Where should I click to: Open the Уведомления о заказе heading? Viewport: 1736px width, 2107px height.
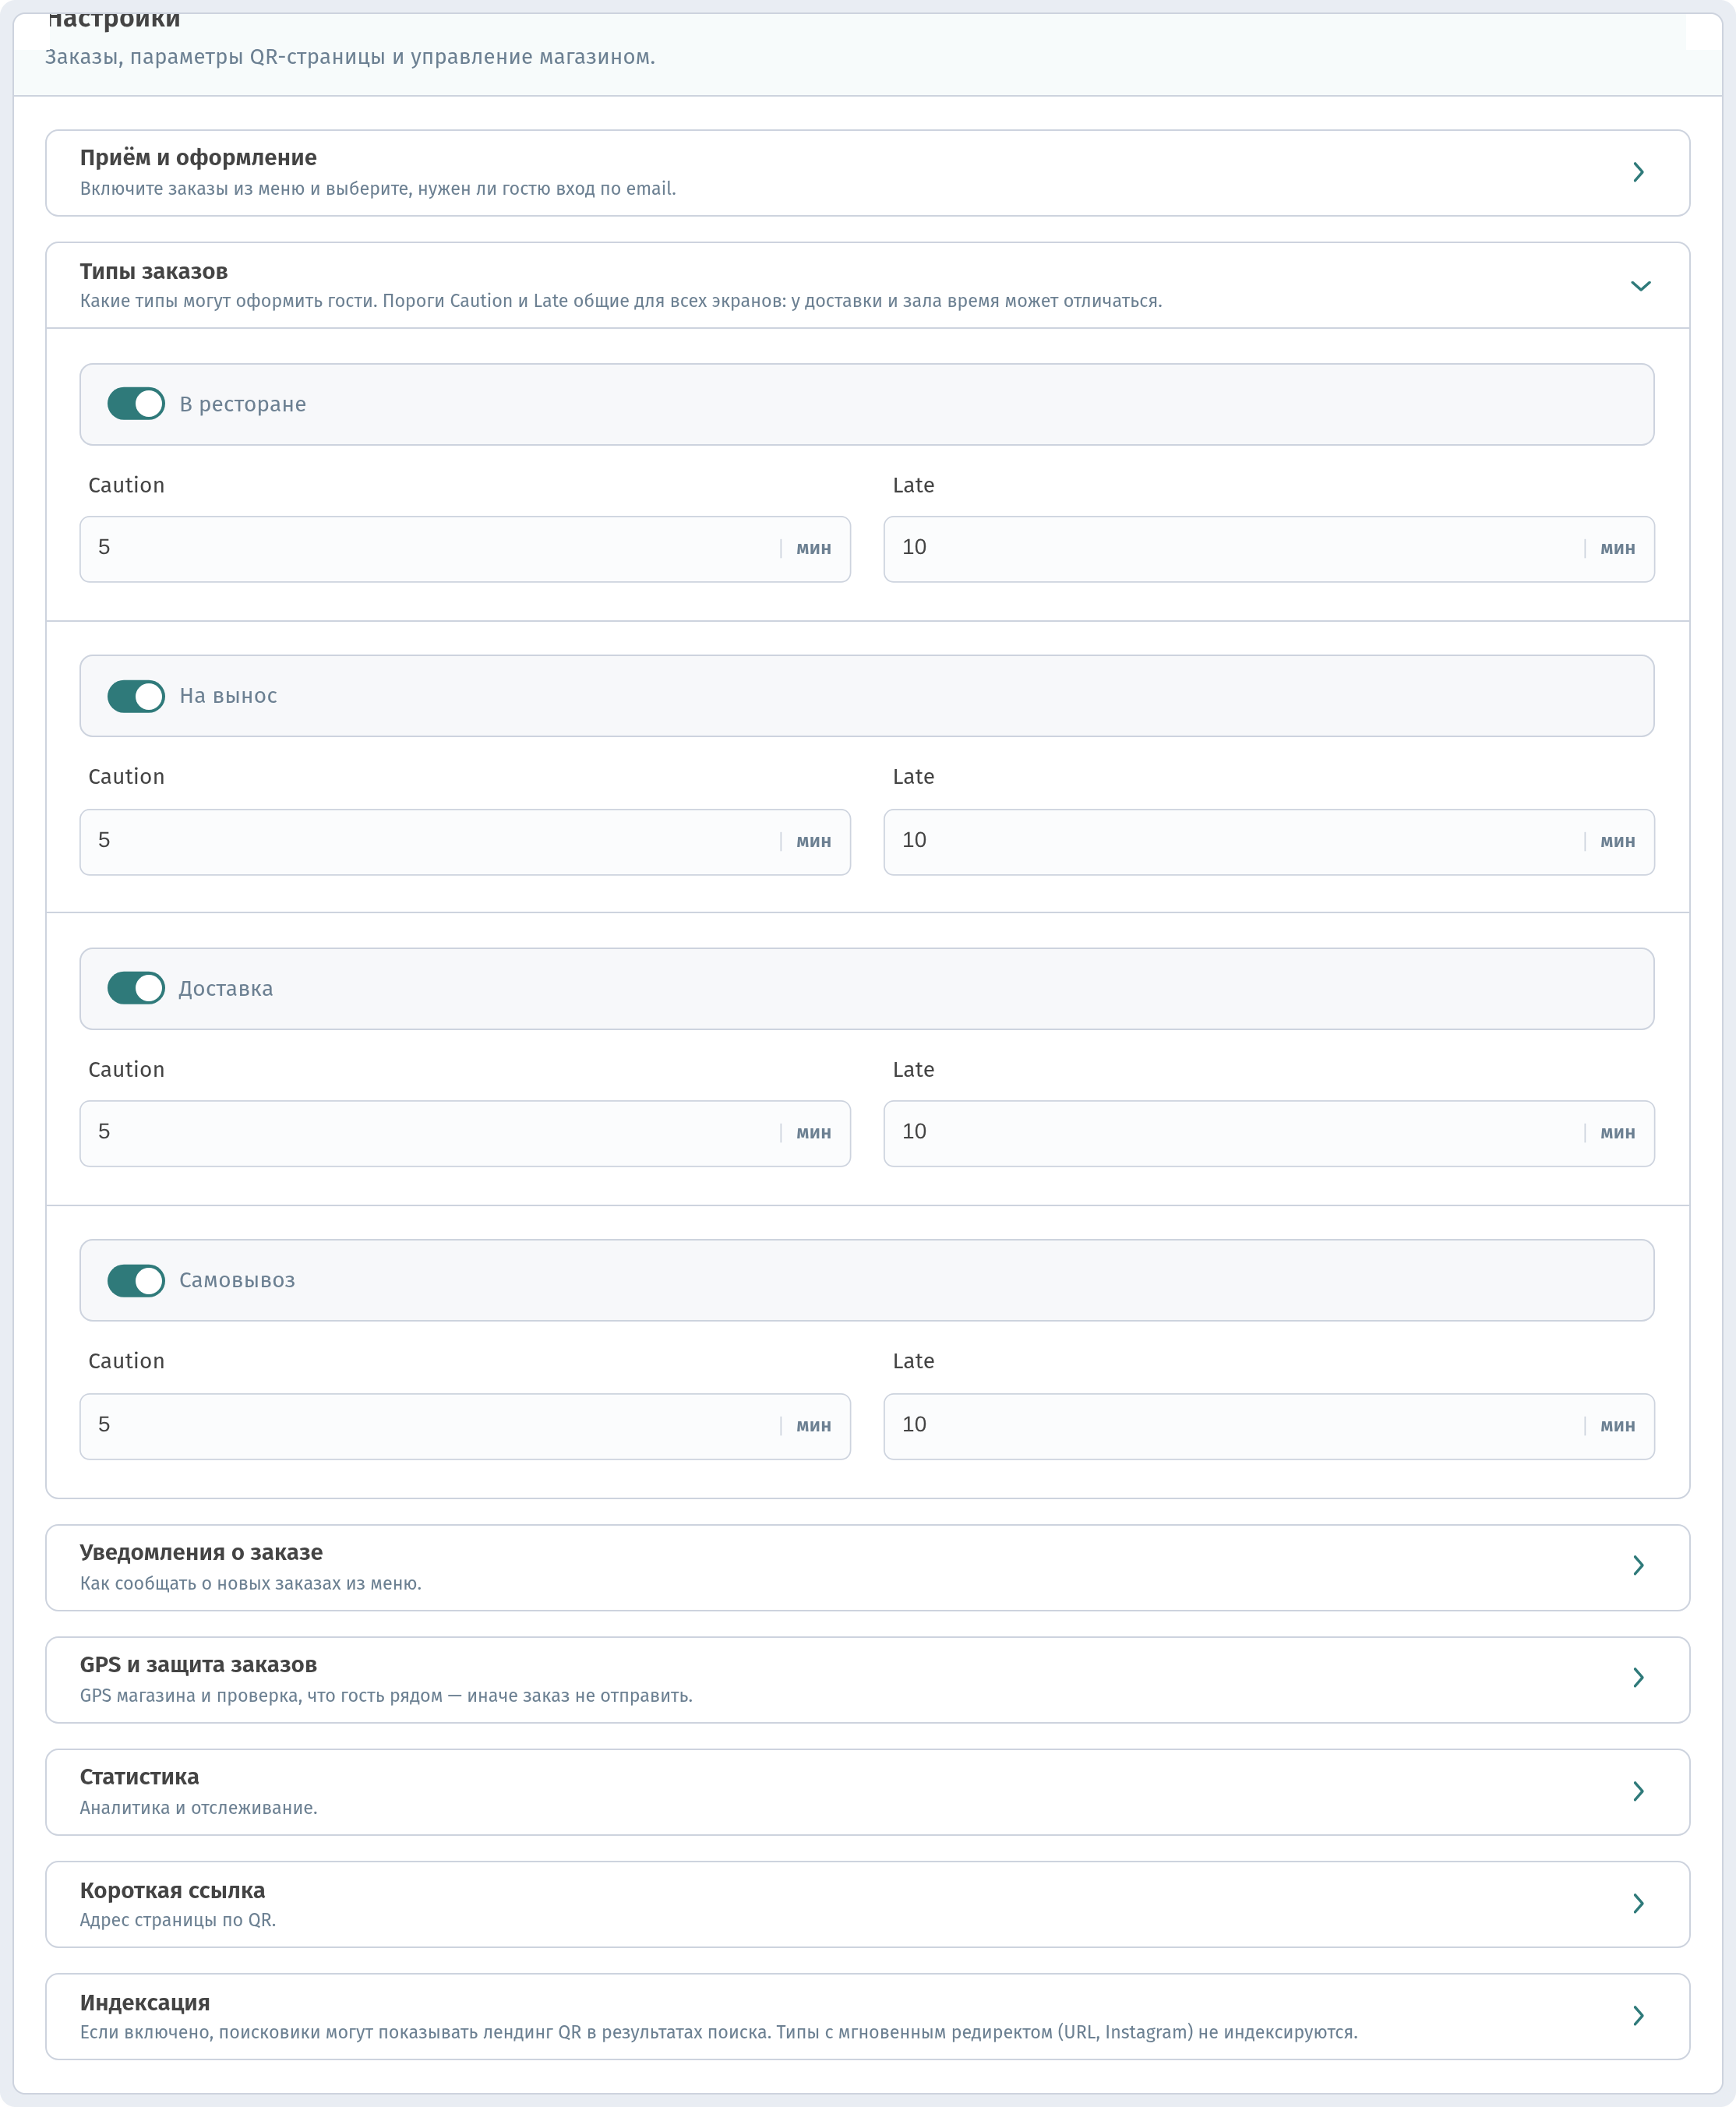[x=201, y=1552]
